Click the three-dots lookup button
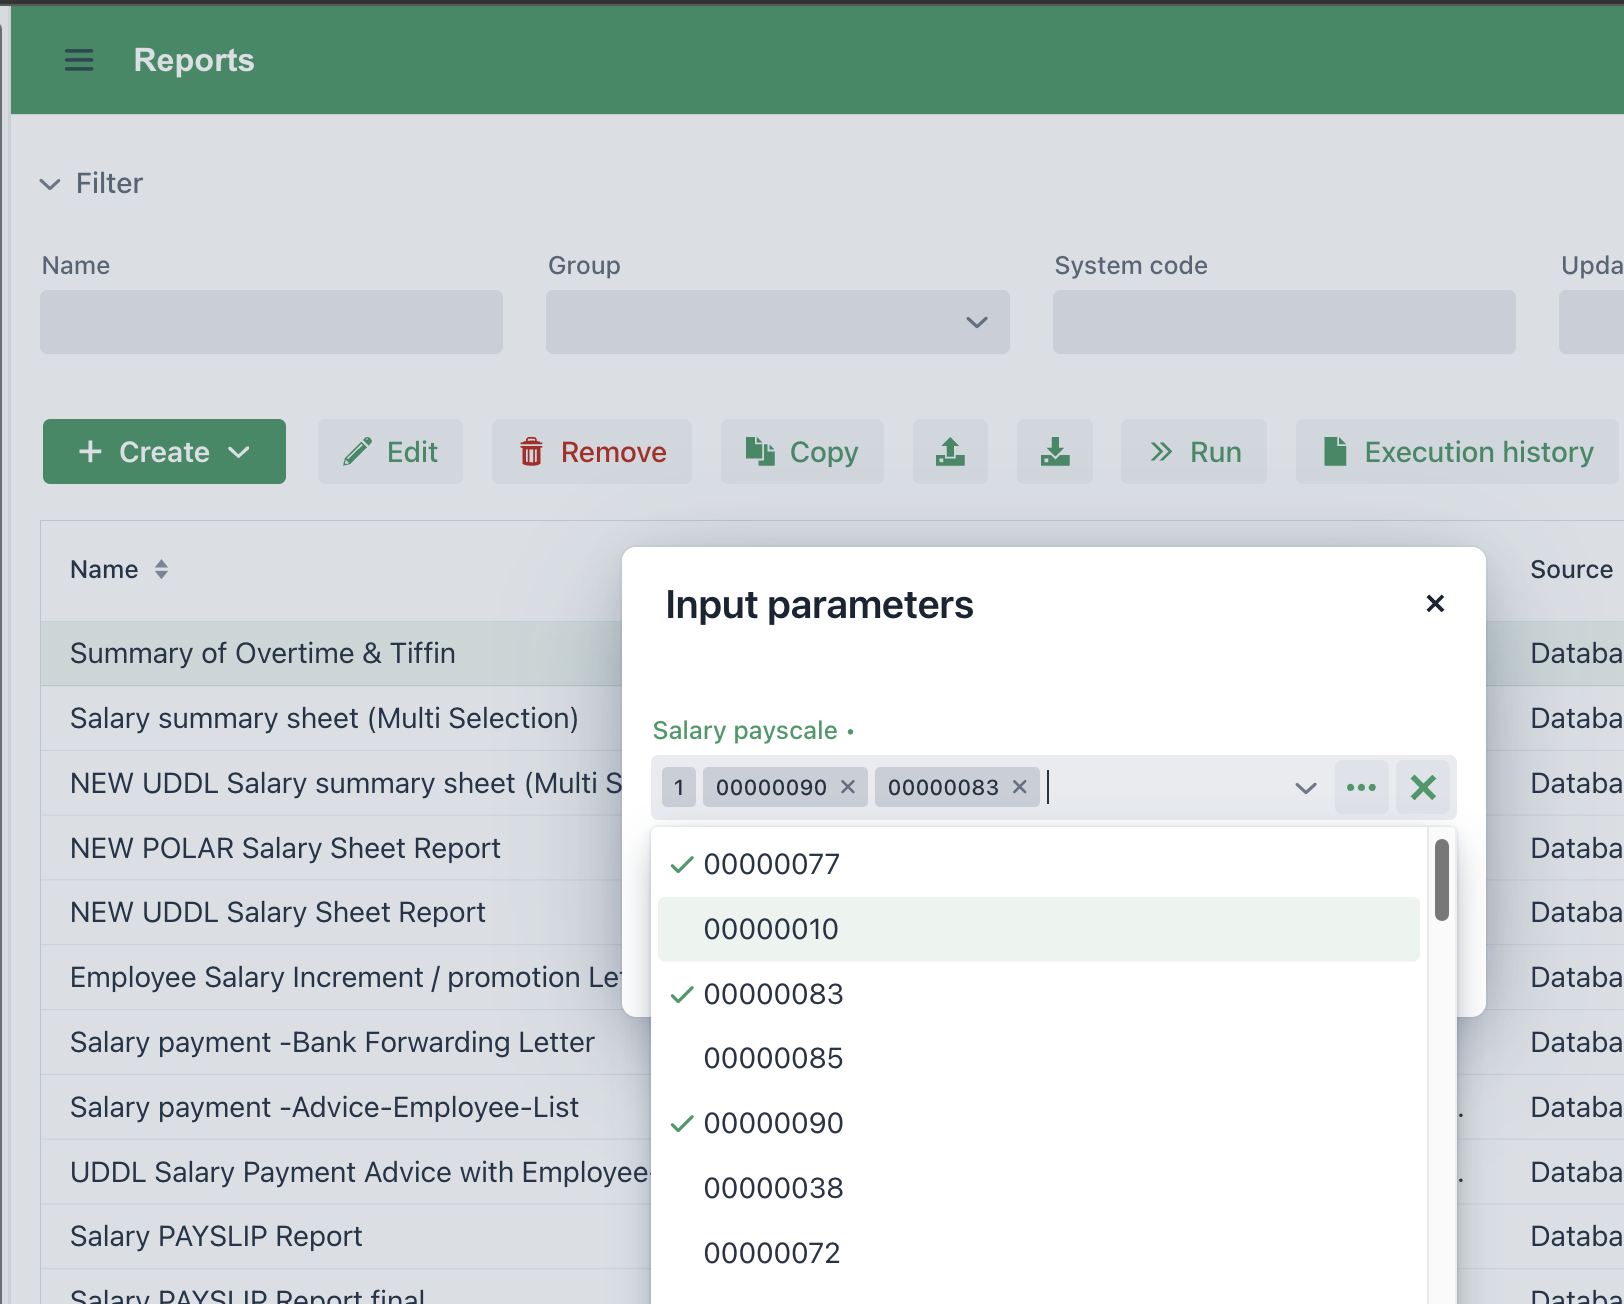Screen dimensions: 1624x1304 click(x=1361, y=787)
